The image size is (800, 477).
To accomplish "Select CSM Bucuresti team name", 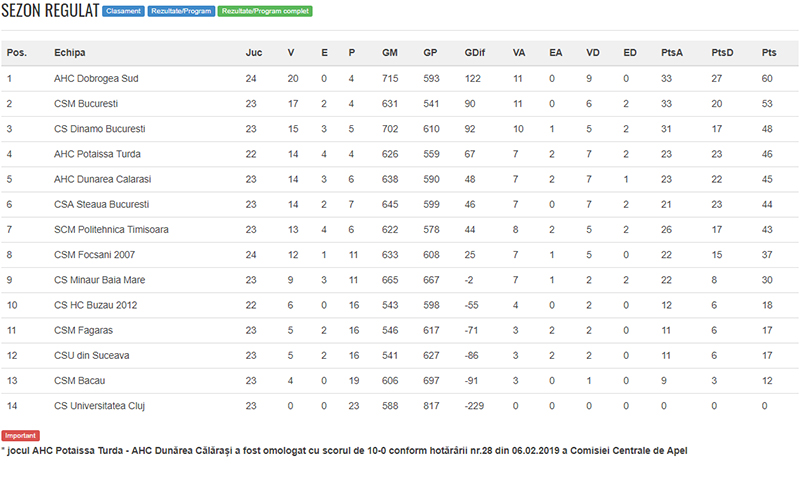I will [86, 103].
